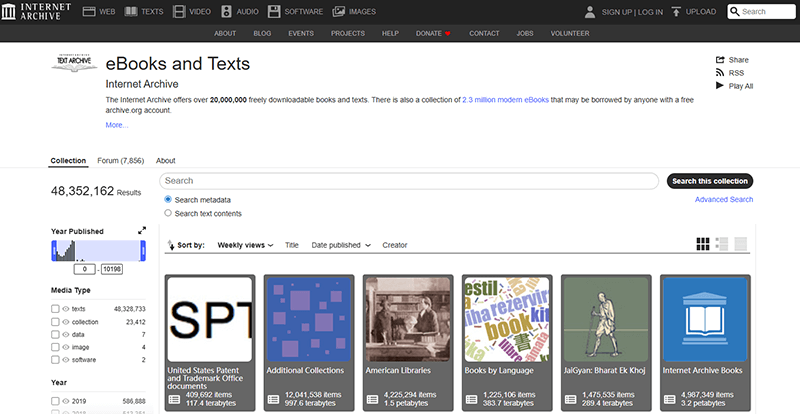Switch to the About tab
The image size is (800, 414).
165,160
